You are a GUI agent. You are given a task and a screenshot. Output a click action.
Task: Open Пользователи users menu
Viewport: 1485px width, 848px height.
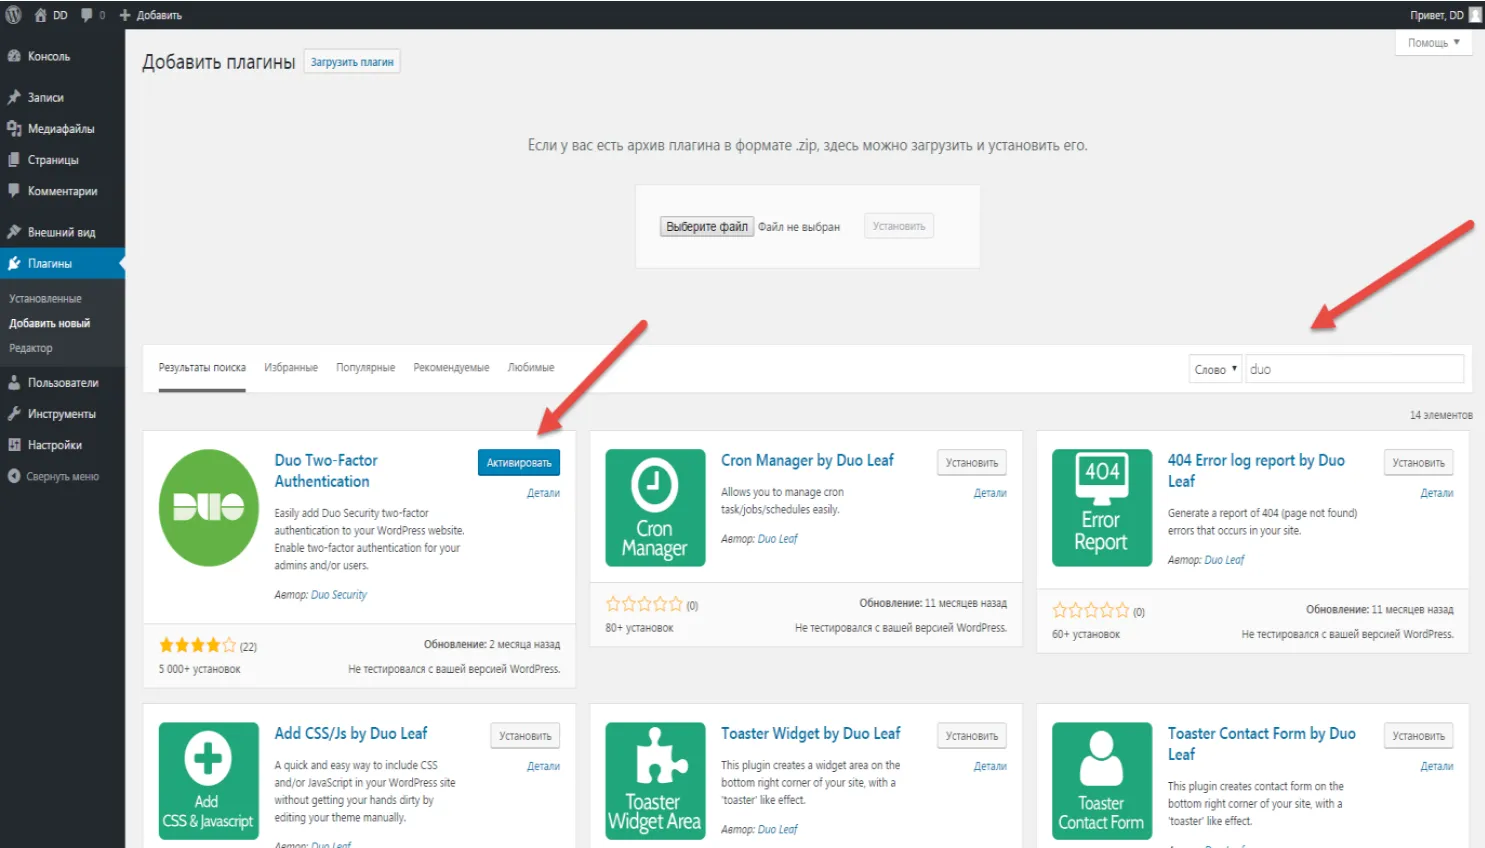(62, 382)
